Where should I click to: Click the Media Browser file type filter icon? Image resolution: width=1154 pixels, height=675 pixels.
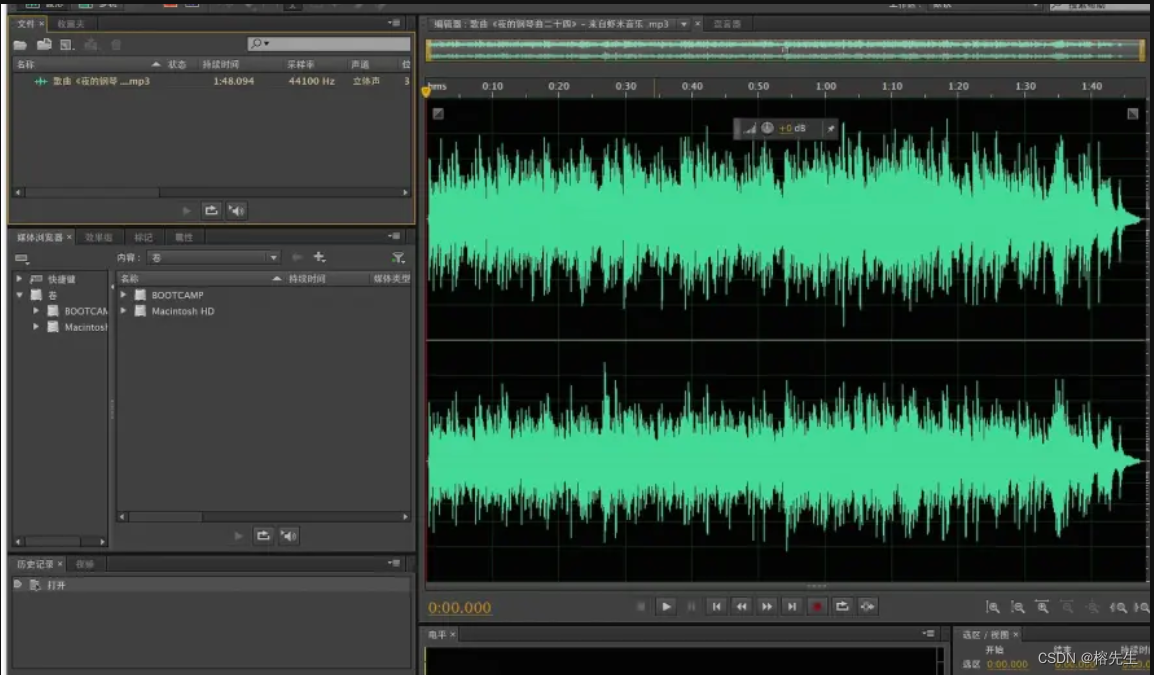[398, 258]
